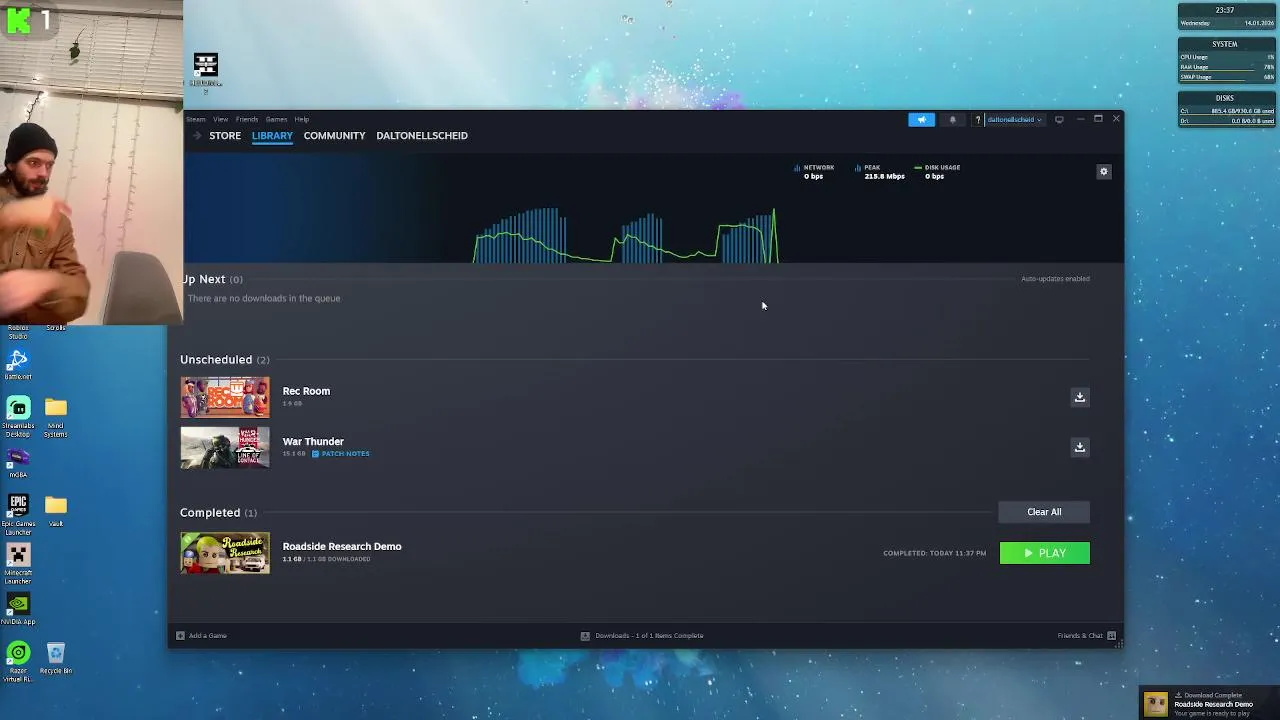Click the Auto-updates enabled text
The image size is (1280, 720).
[x=1055, y=279]
